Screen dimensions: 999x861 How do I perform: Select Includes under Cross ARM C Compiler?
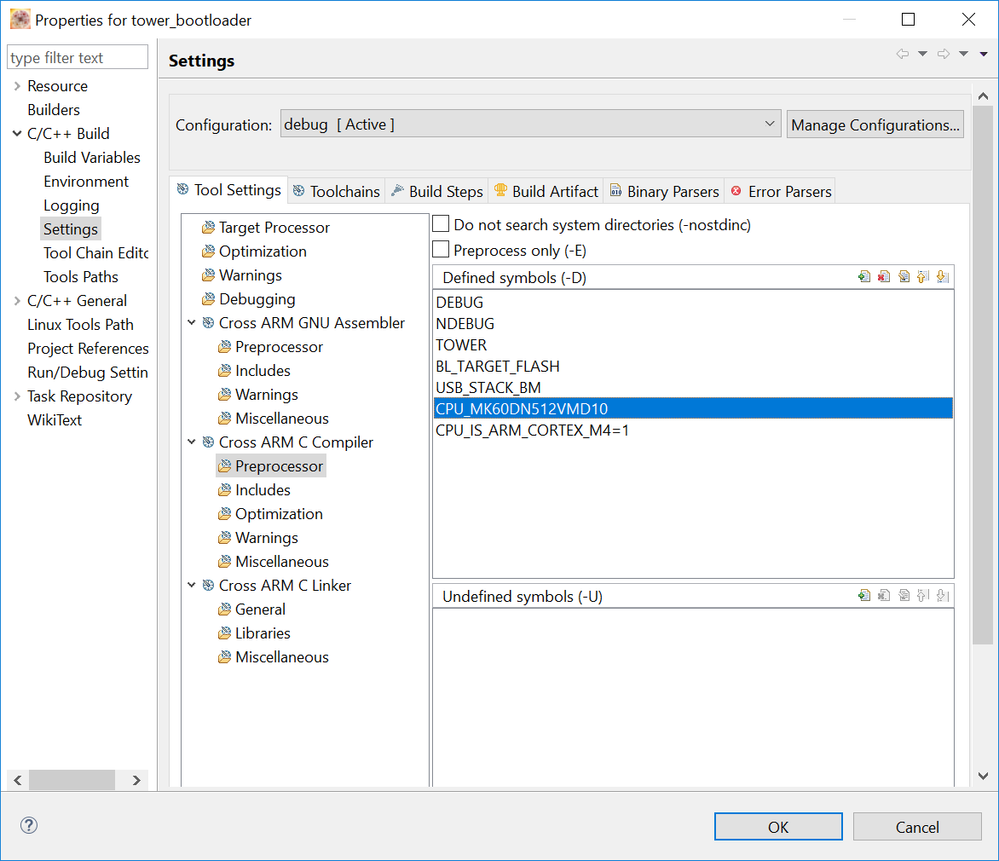click(x=262, y=489)
